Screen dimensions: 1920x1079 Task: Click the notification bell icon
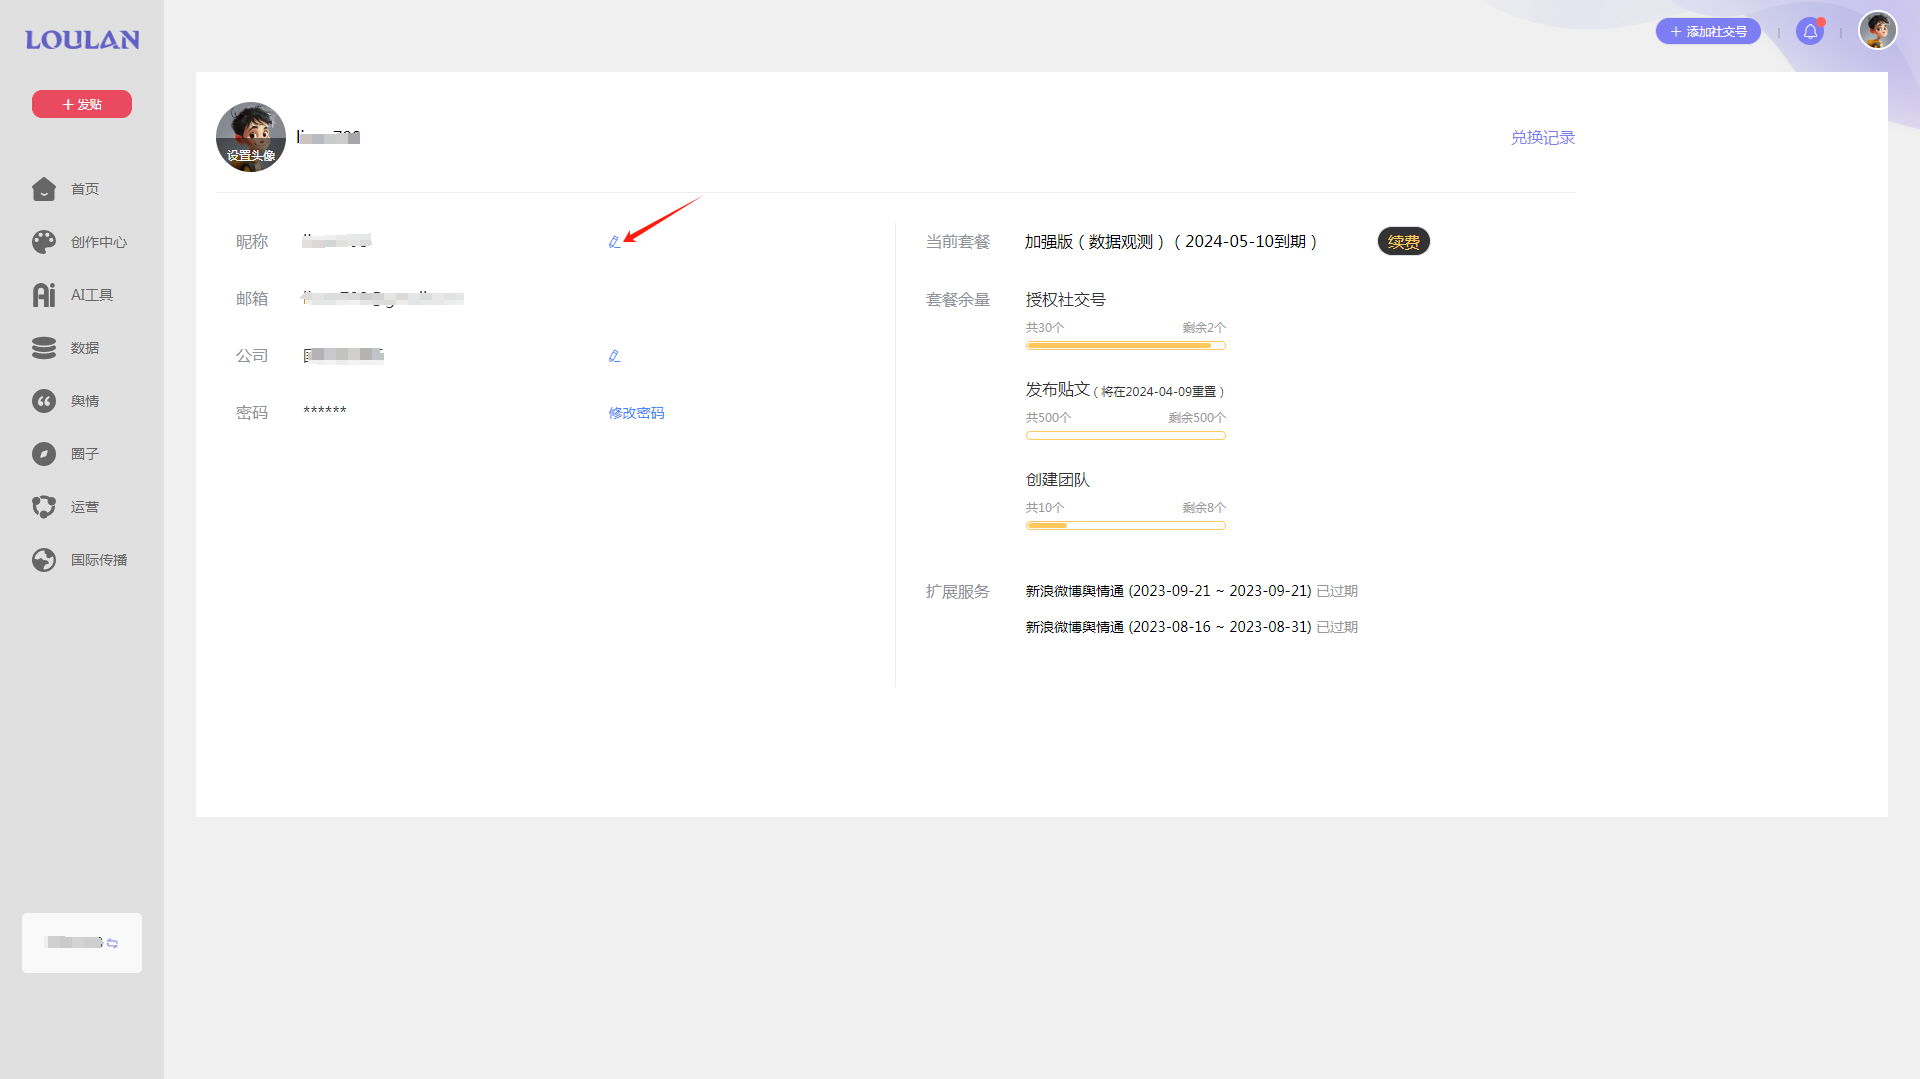[1810, 32]
